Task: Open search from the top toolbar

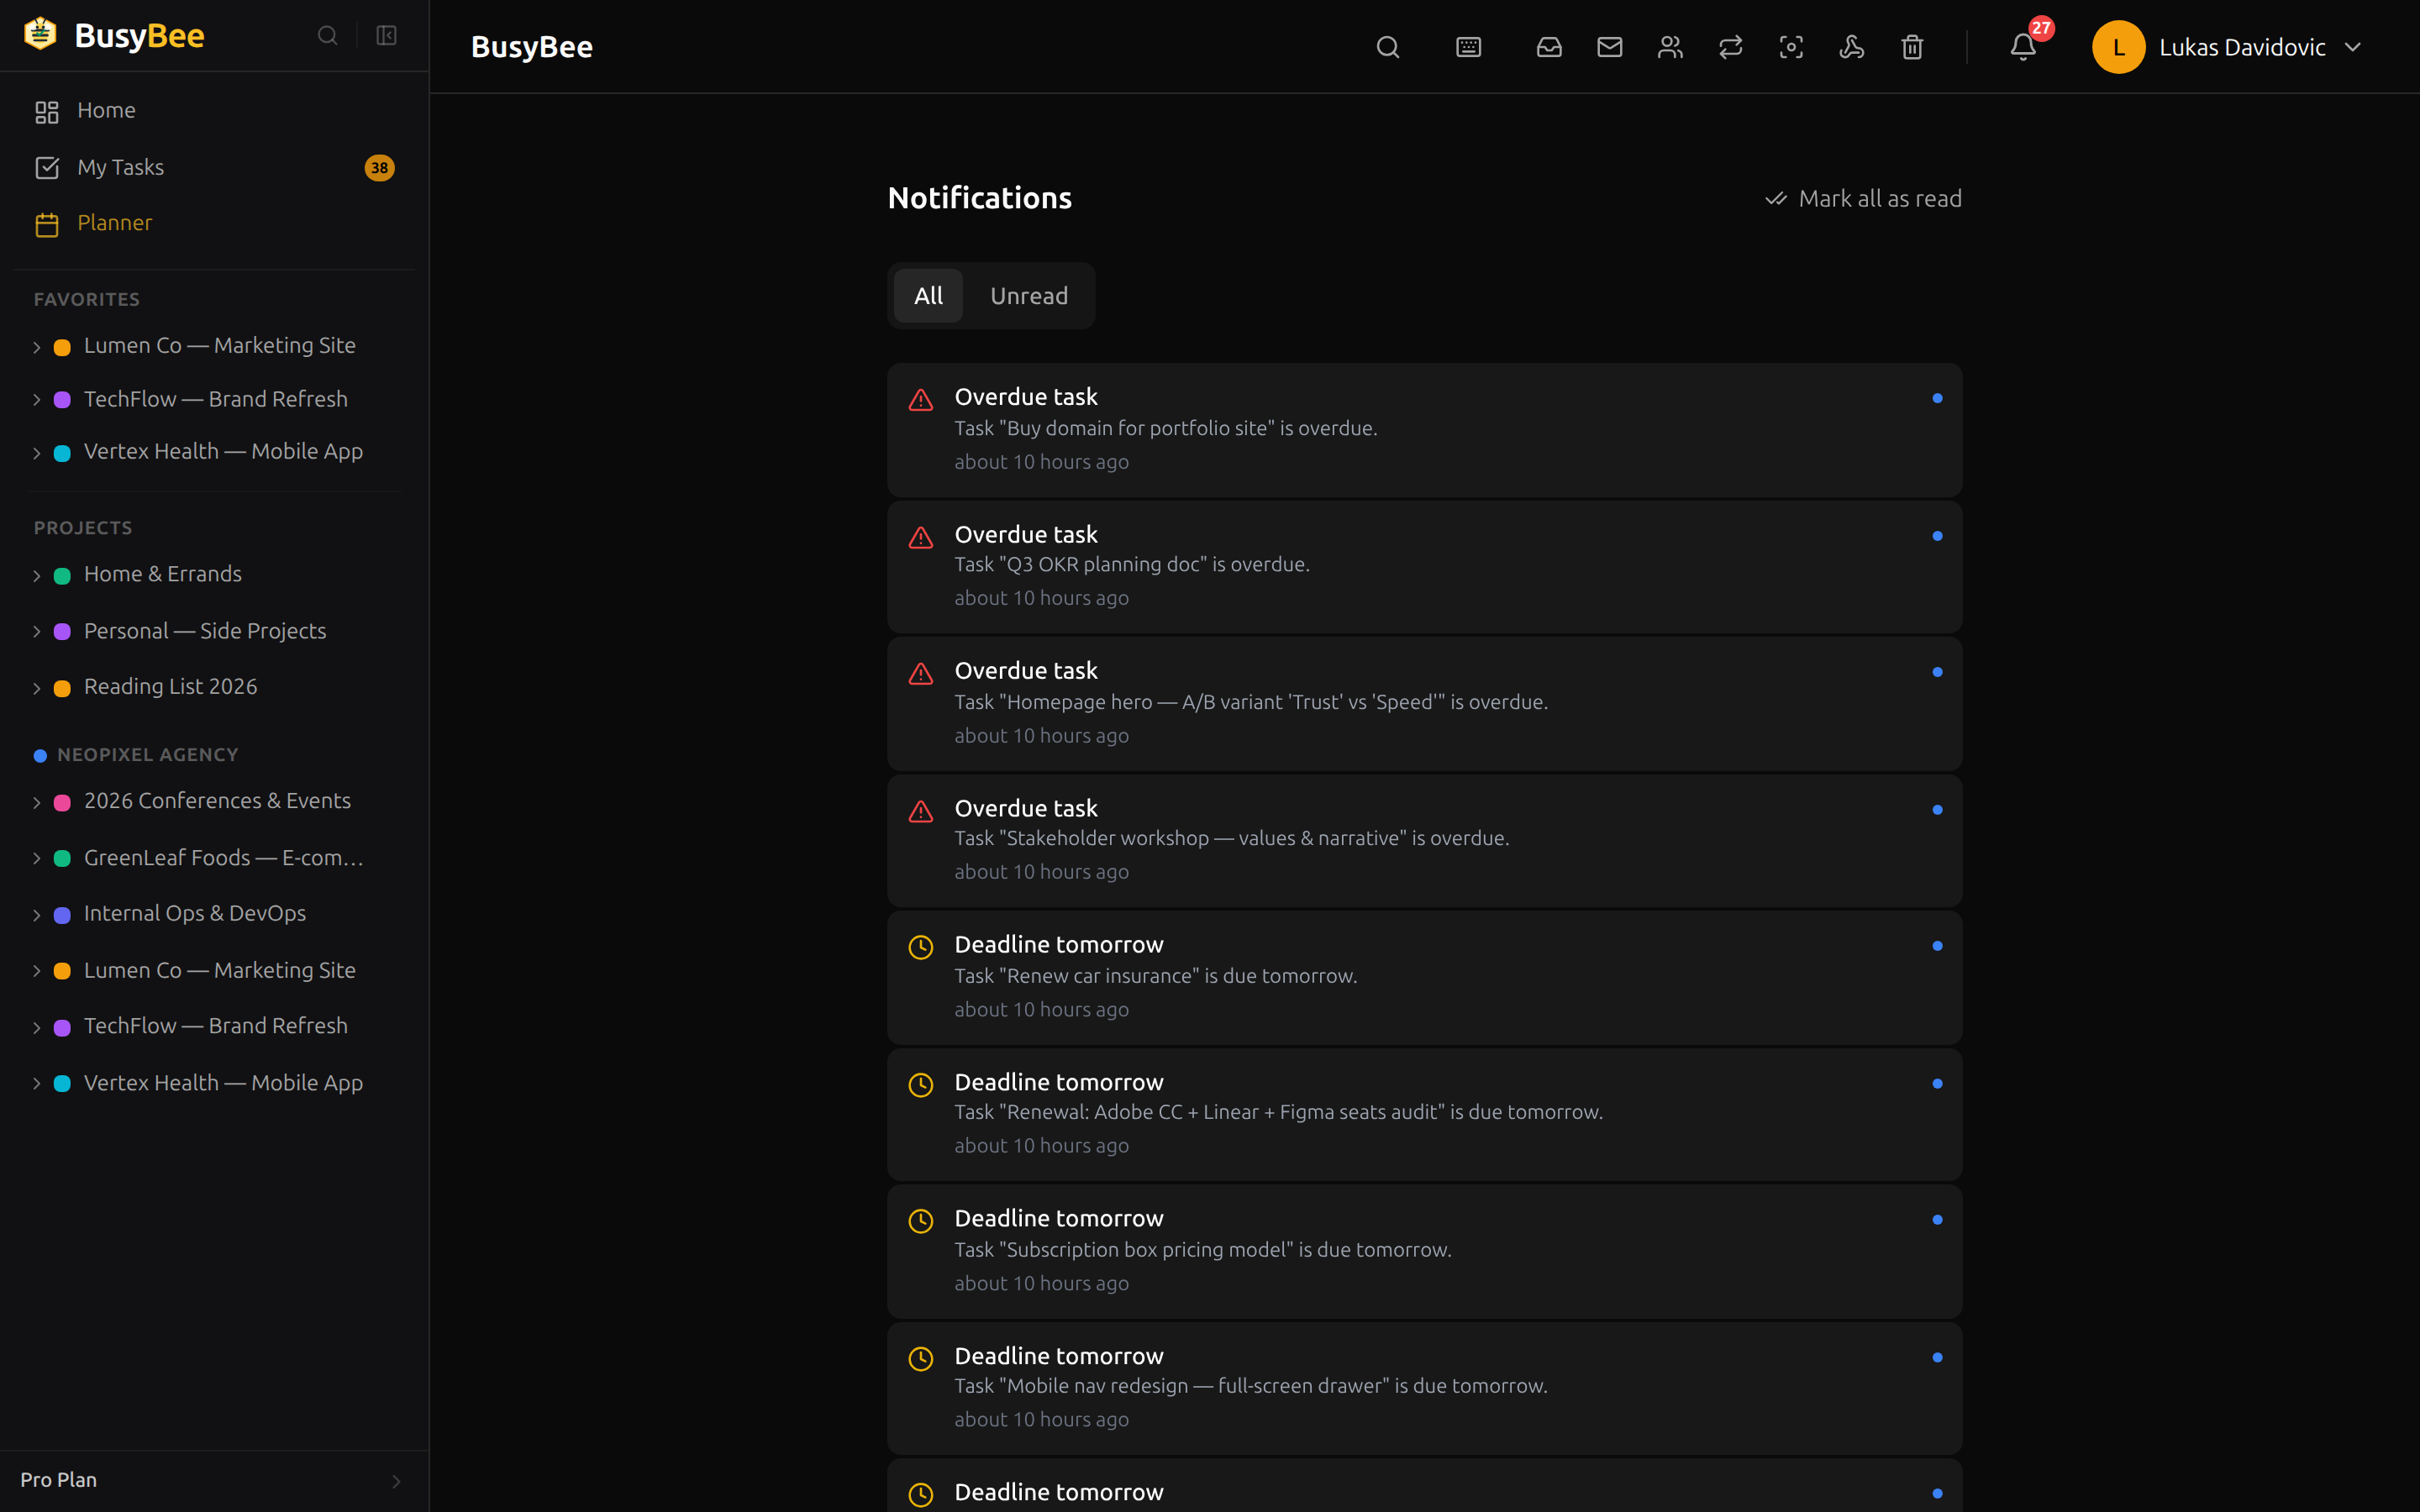Action: coord(1387,47)
